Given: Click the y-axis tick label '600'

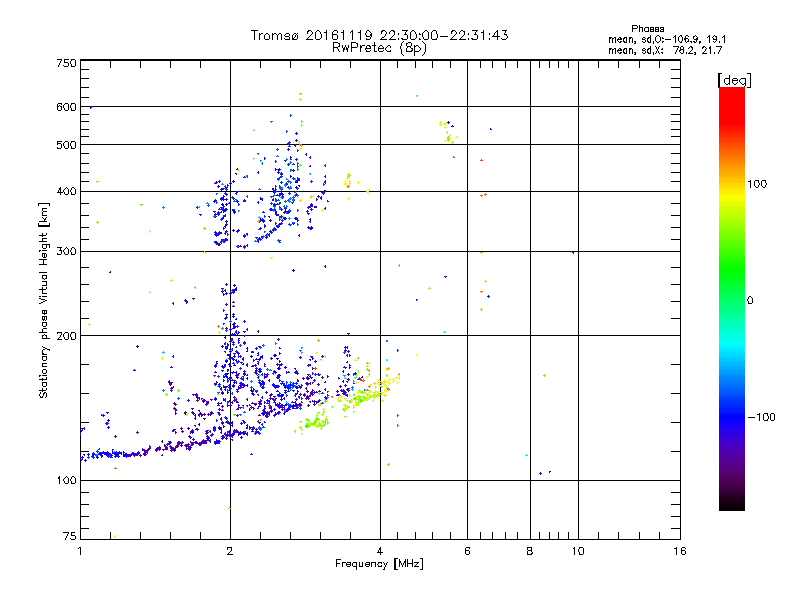Looking at the screenshot, I should (66, 107).
